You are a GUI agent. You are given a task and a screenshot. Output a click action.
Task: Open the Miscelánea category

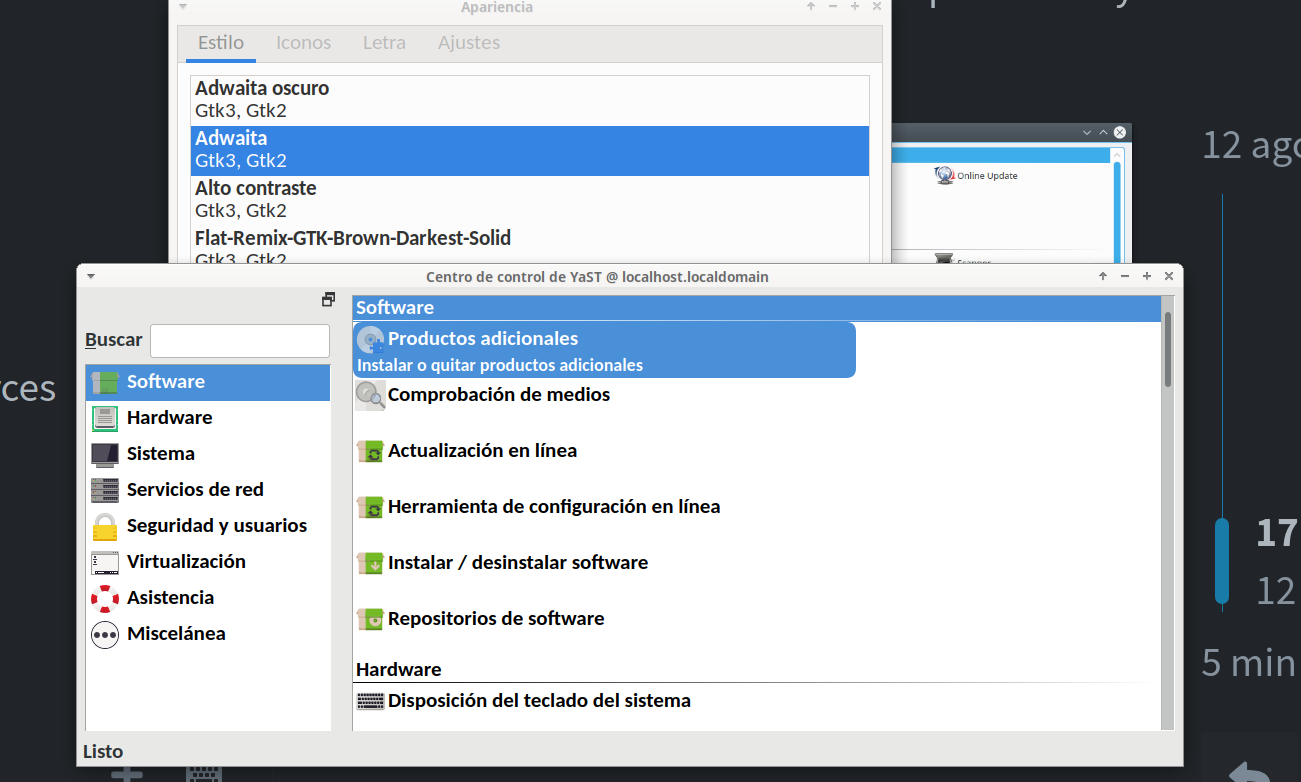(x=175, y=634)
